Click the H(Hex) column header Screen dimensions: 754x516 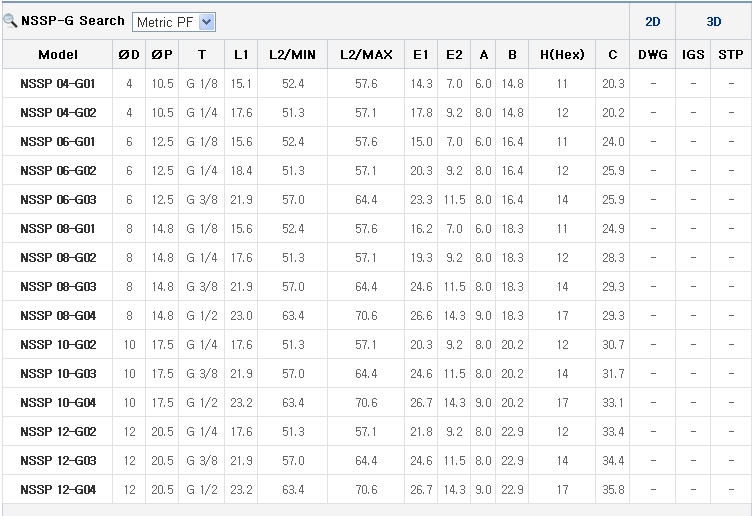click(x=562, y=55)
